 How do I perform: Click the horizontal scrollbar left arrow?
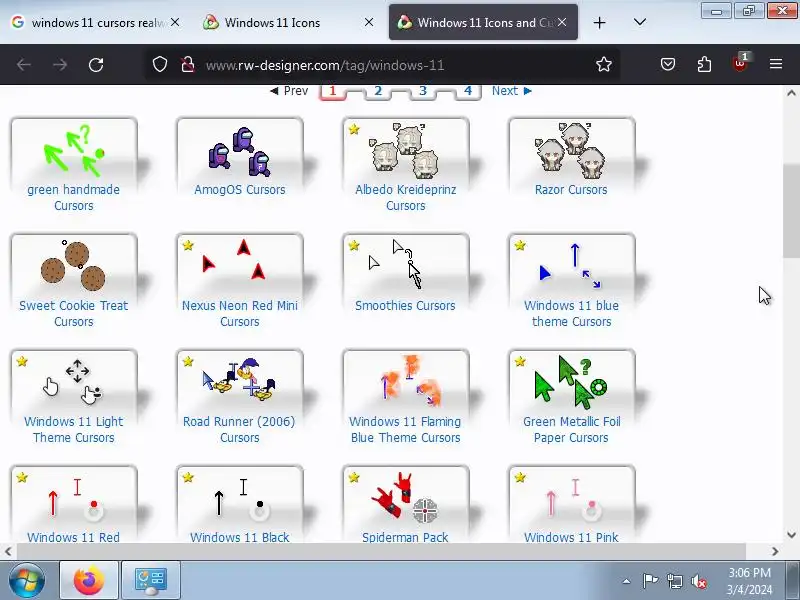click(x=8, y=551)
